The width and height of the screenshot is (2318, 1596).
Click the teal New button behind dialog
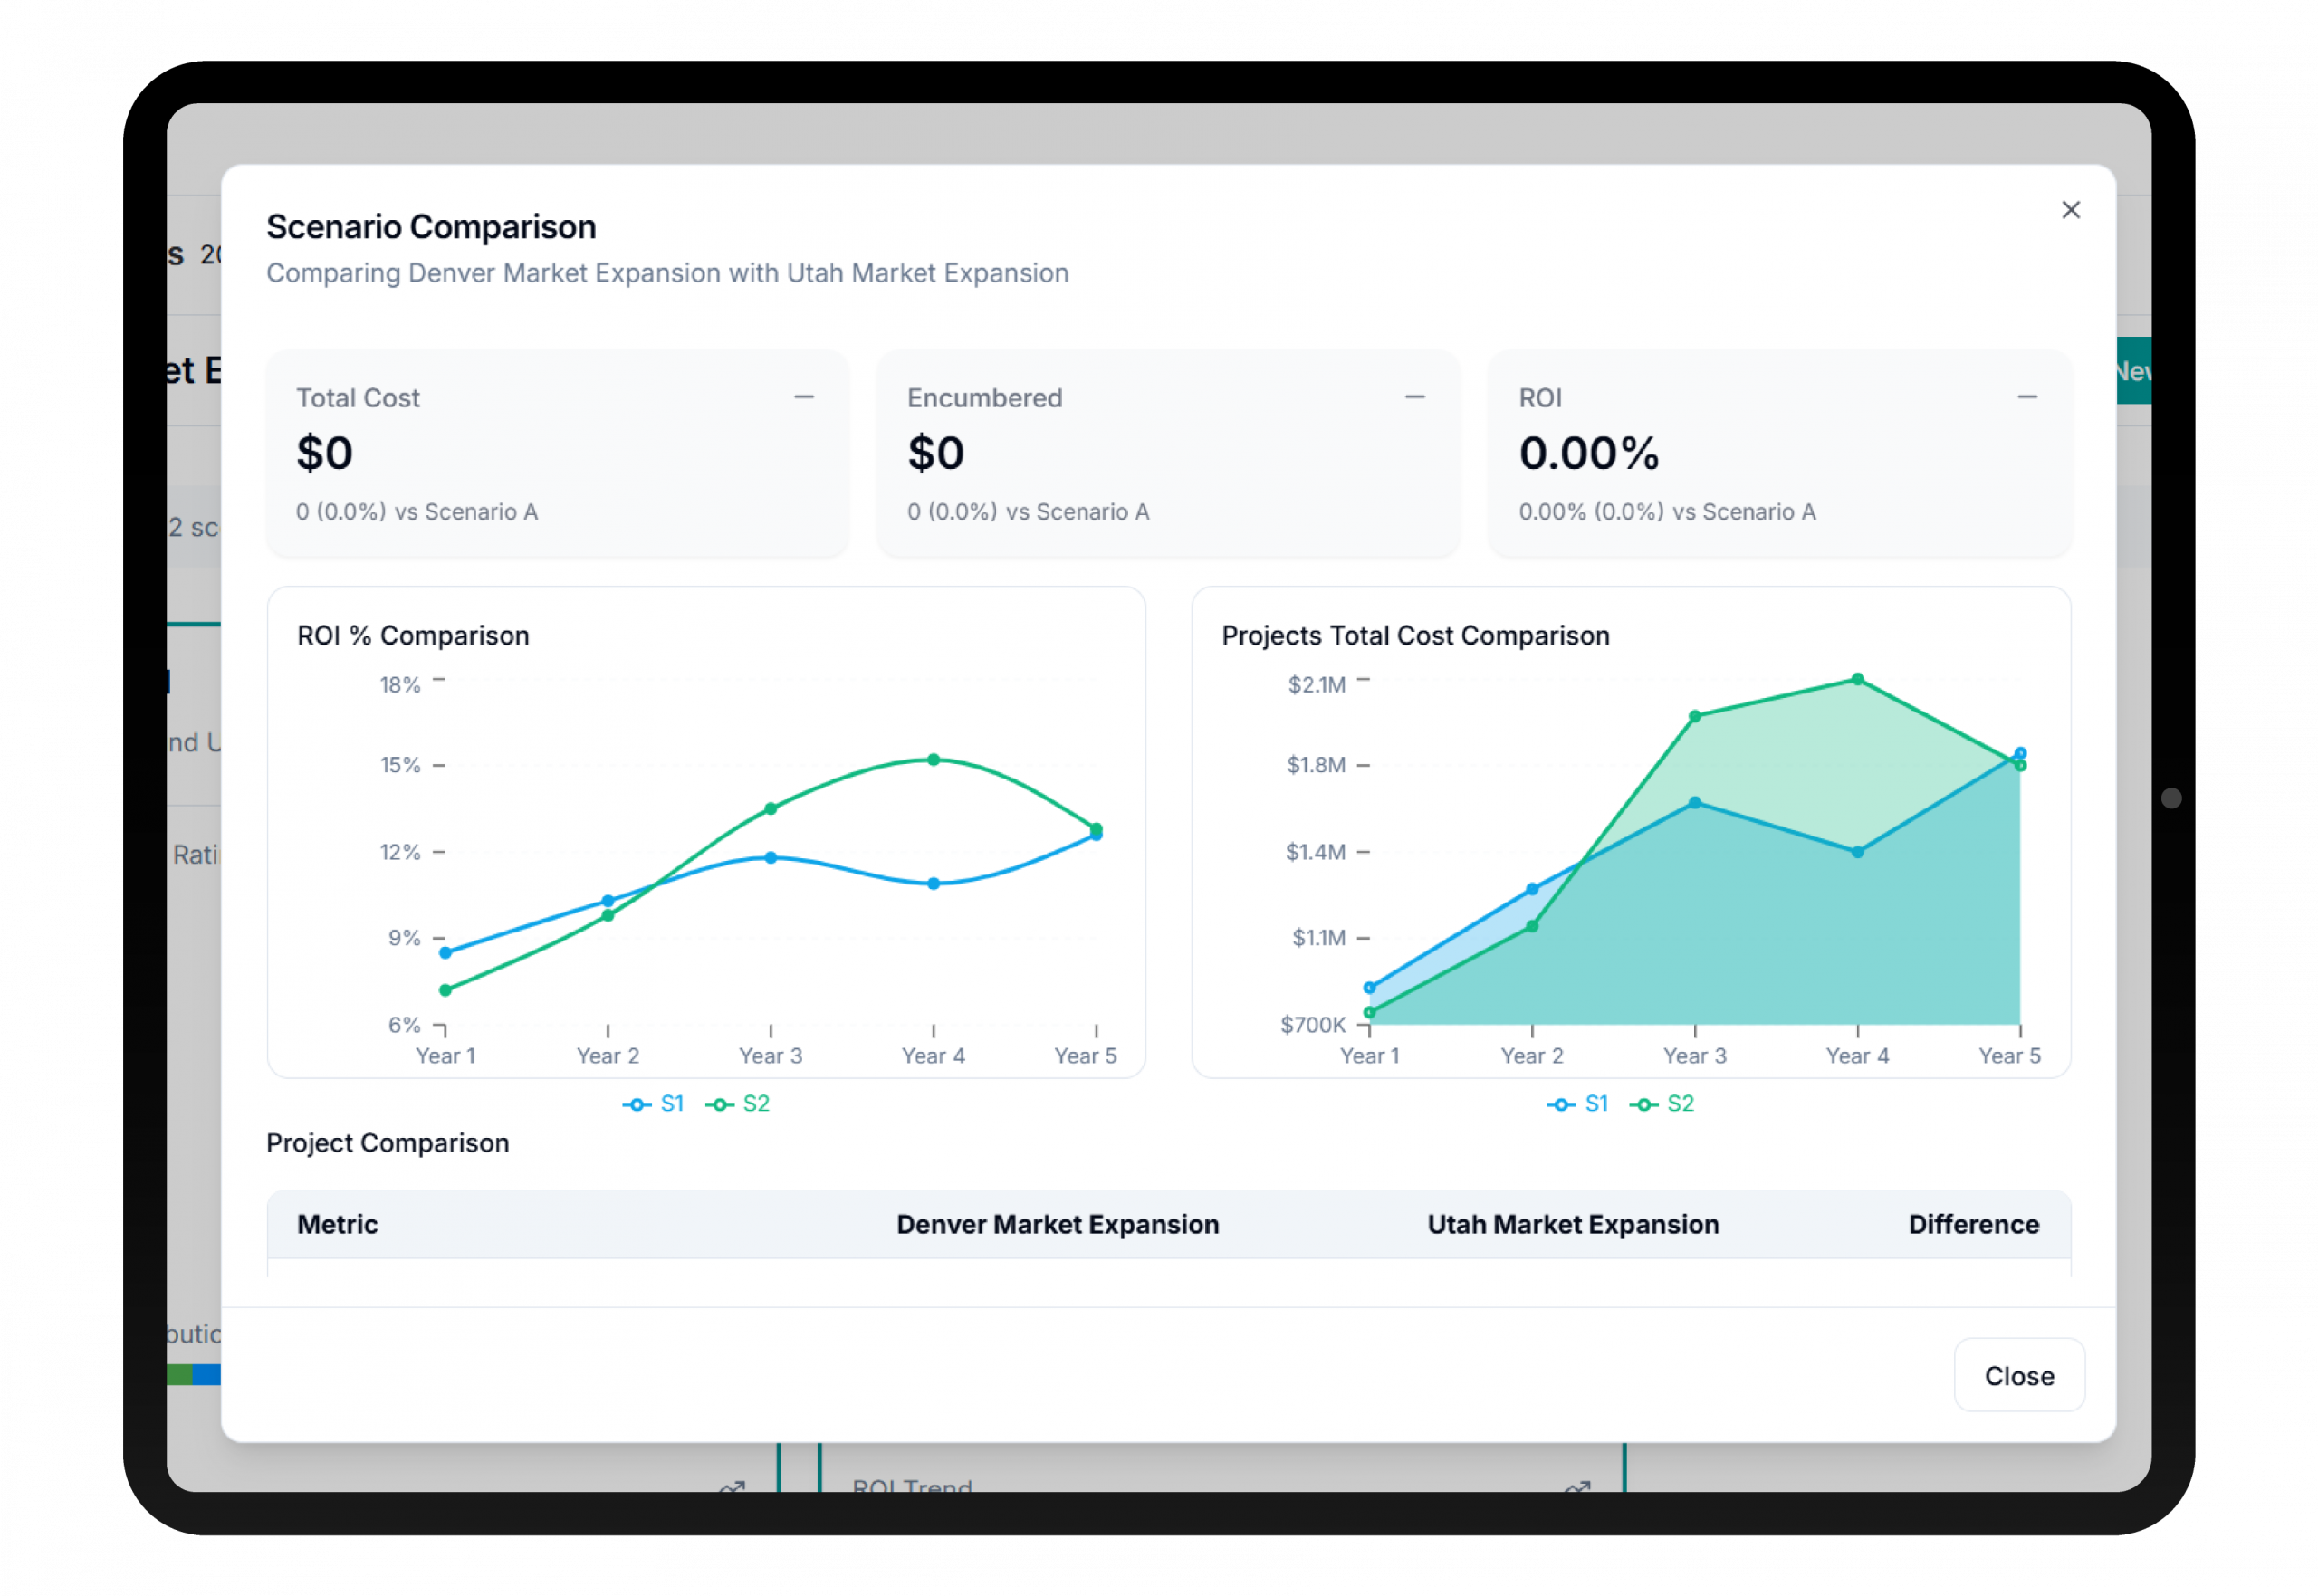pyautogui.click(x=2133, y=371)
